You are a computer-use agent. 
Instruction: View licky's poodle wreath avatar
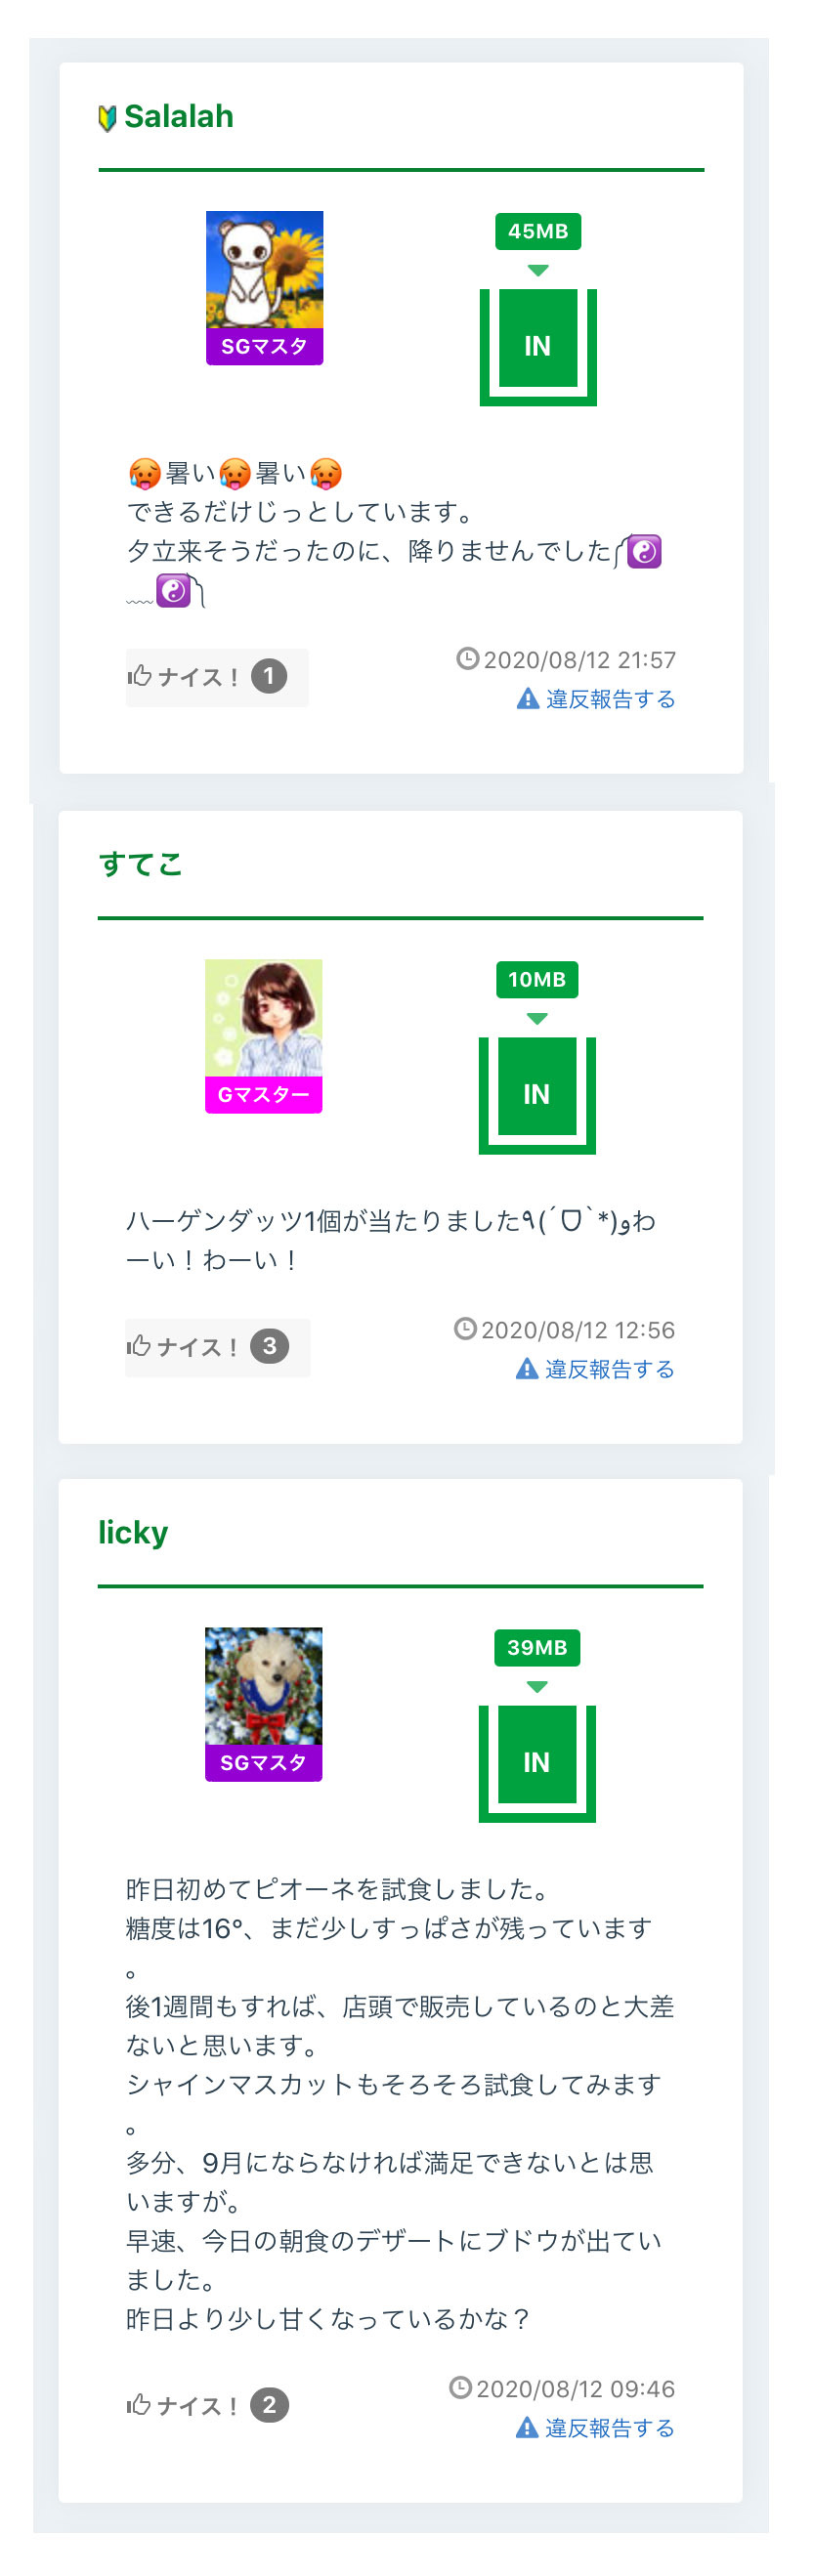263,1686
